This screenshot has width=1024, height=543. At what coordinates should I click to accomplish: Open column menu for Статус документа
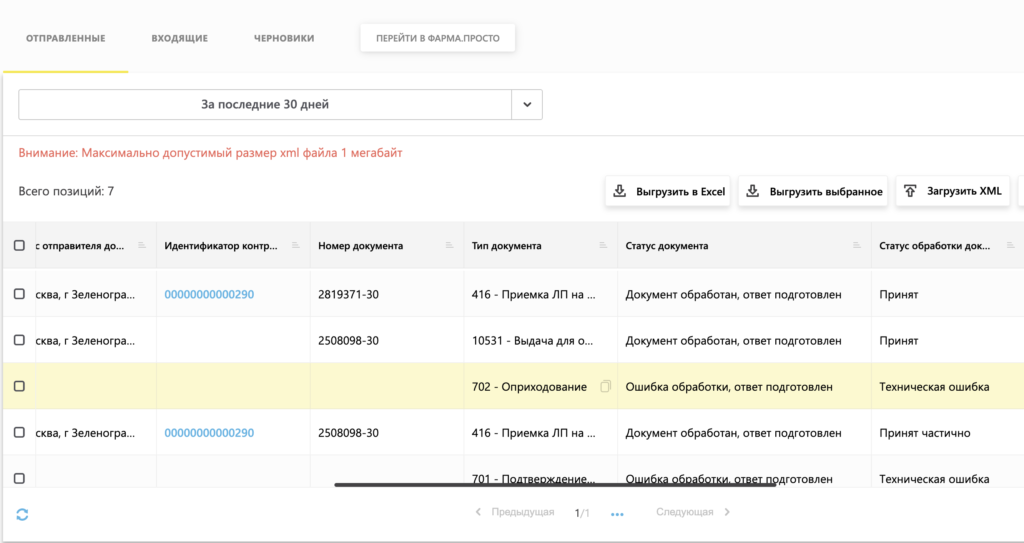tap(856, 246)
